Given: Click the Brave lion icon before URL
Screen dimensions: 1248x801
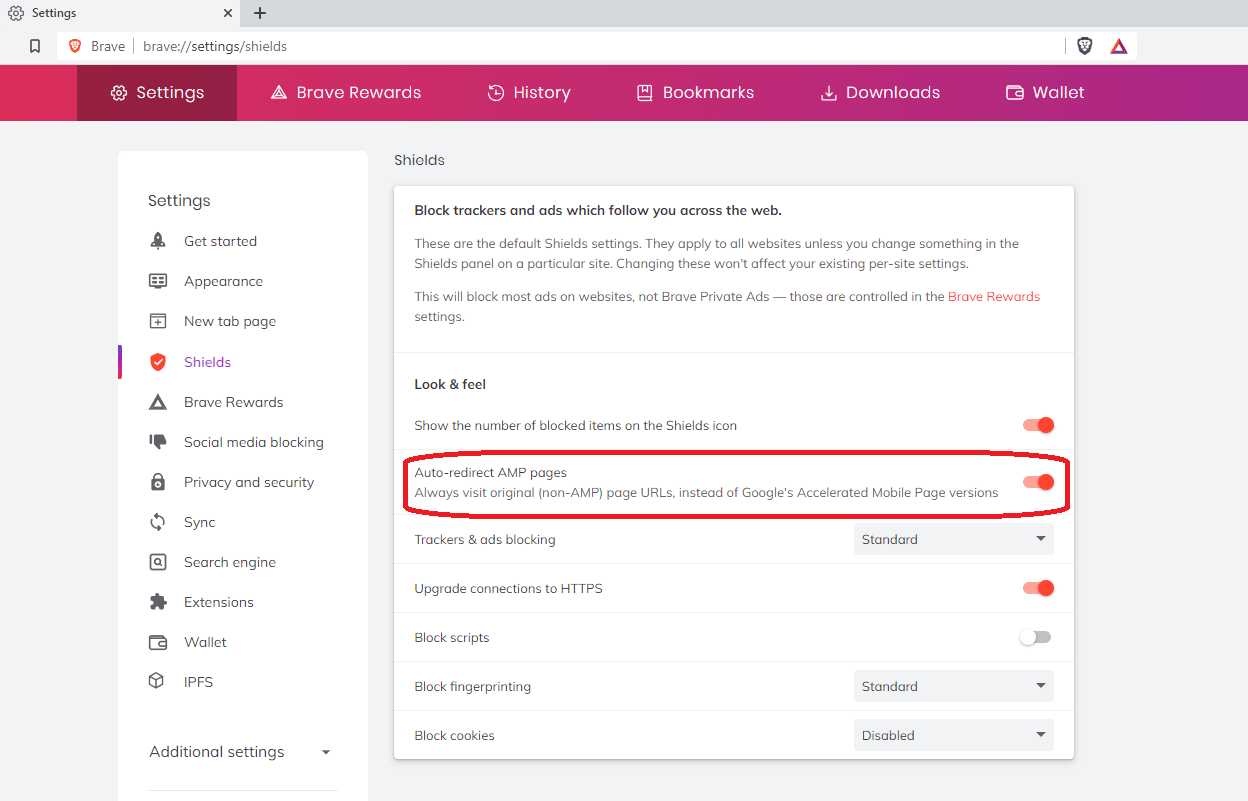Looking at the screenshot, I should [x=75, y=46].
